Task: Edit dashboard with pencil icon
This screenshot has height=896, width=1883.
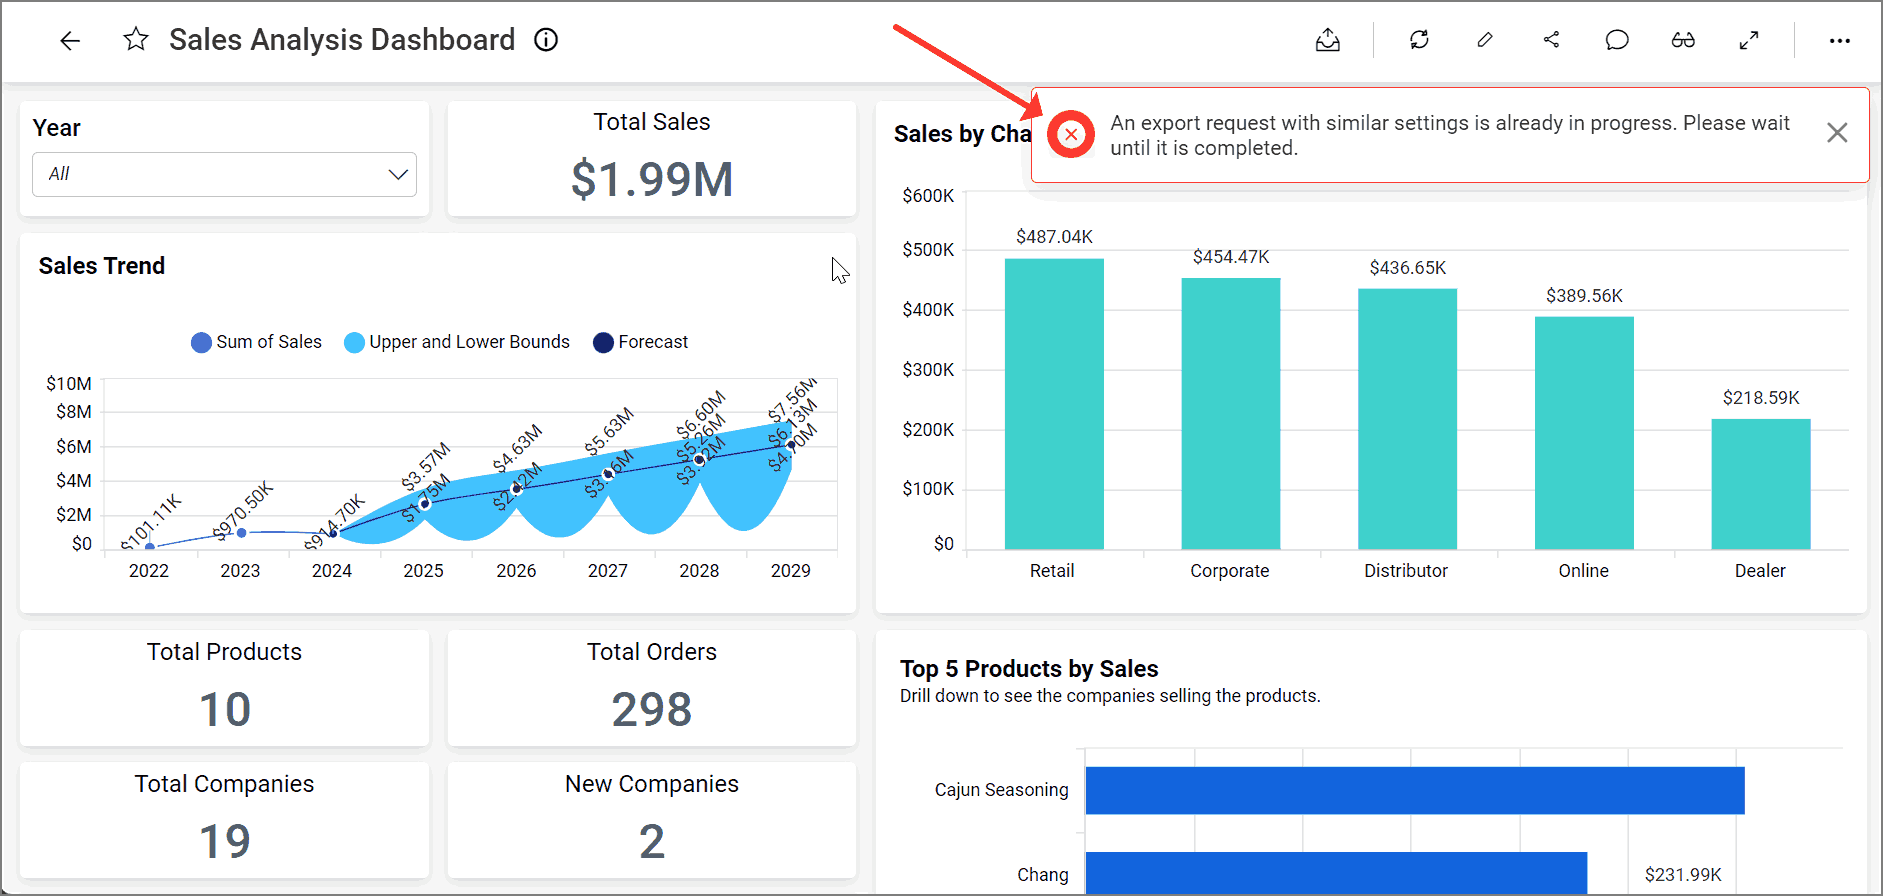Action: 1485,40
